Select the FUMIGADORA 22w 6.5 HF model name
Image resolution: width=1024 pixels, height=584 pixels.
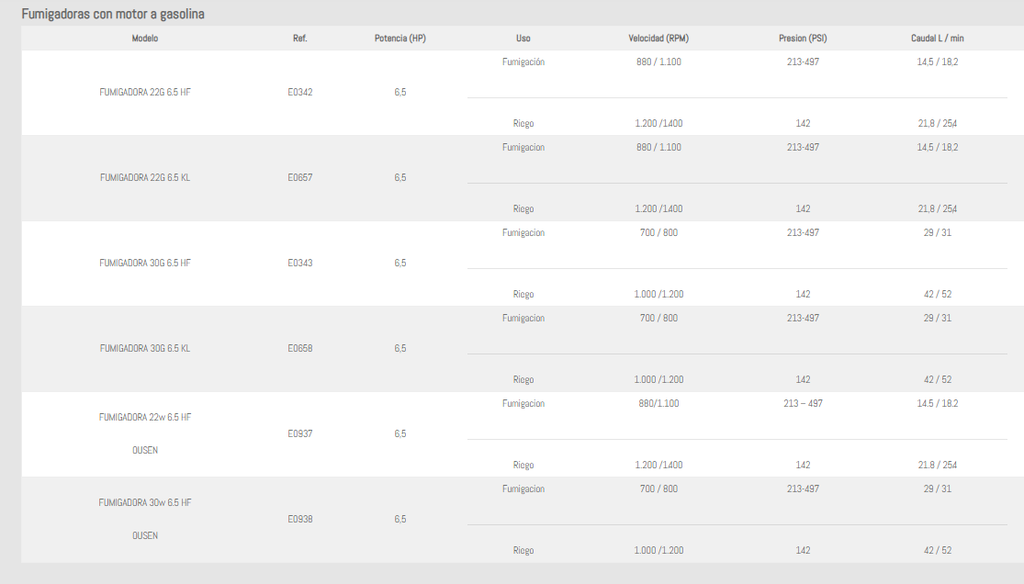click(x=145, y=417)
